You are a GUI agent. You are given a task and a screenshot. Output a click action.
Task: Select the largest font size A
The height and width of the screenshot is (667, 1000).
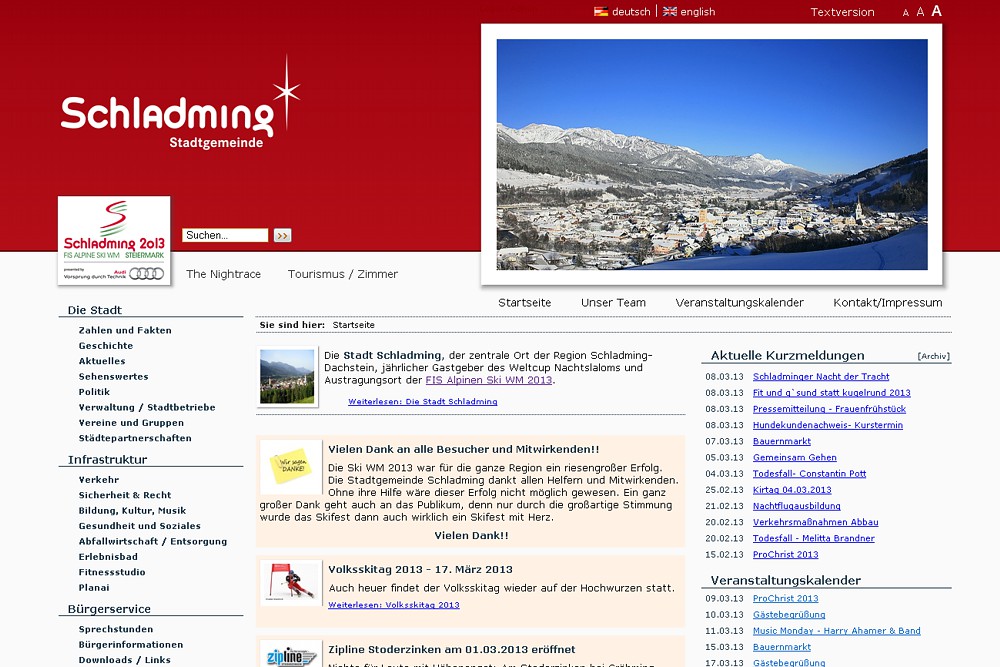point(936,11)
